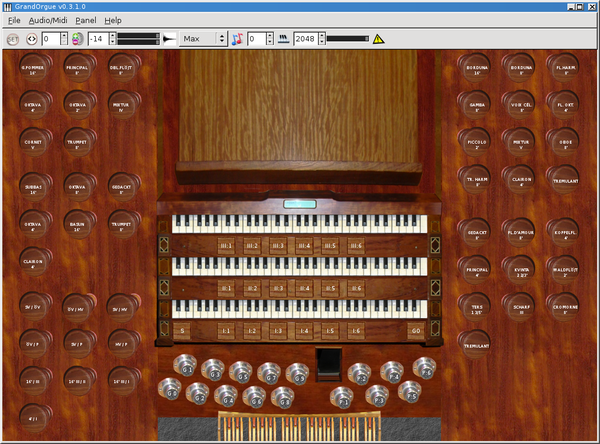This screenshot has width=600, height=444.
Task: Open the File menu
Action: click(x=14, y=21)
